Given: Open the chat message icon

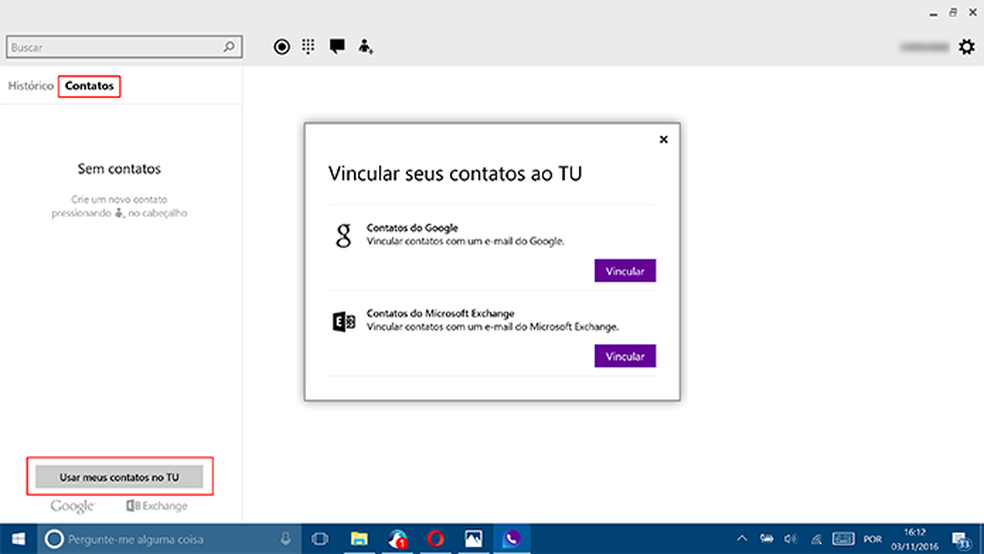Looking at the screenshot, I should click(337, 46).
